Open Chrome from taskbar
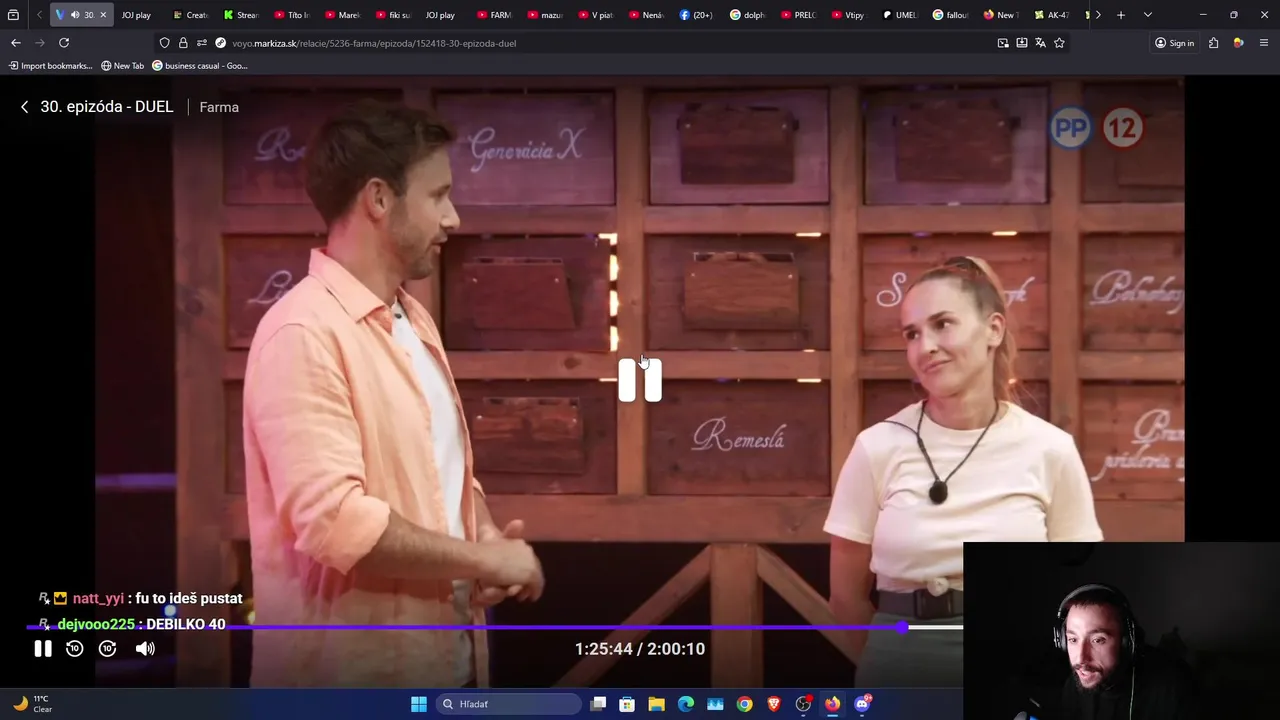This screenshot has width=1280, height=720. [744, 704]
